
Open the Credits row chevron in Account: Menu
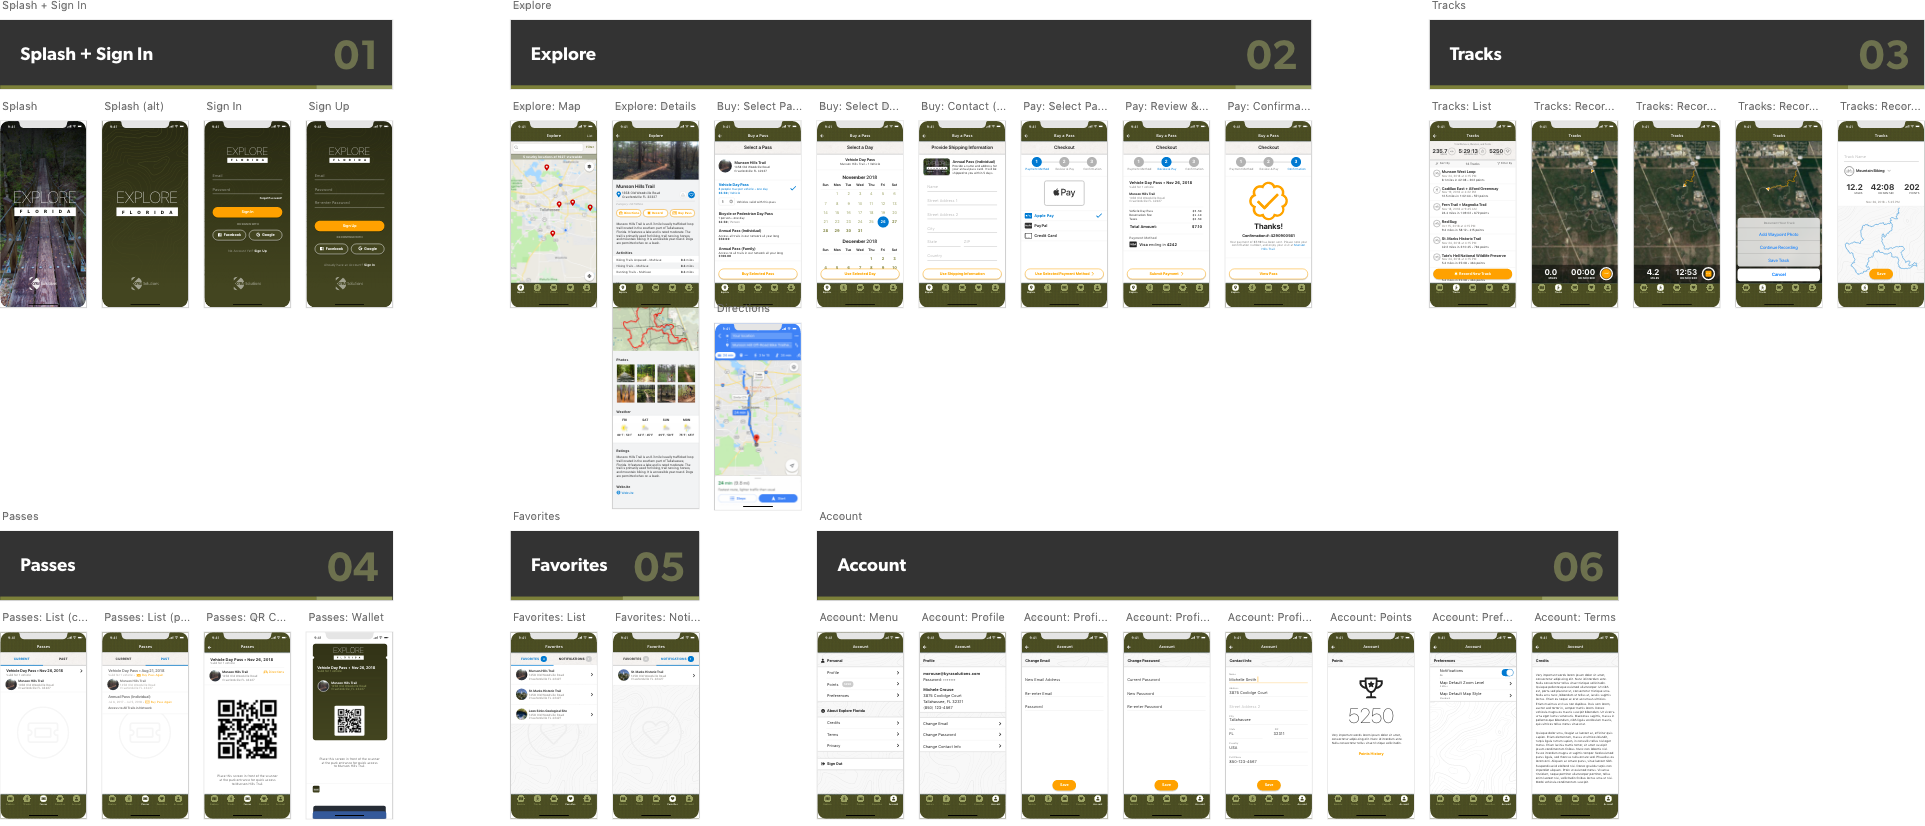tap(898, 722)
